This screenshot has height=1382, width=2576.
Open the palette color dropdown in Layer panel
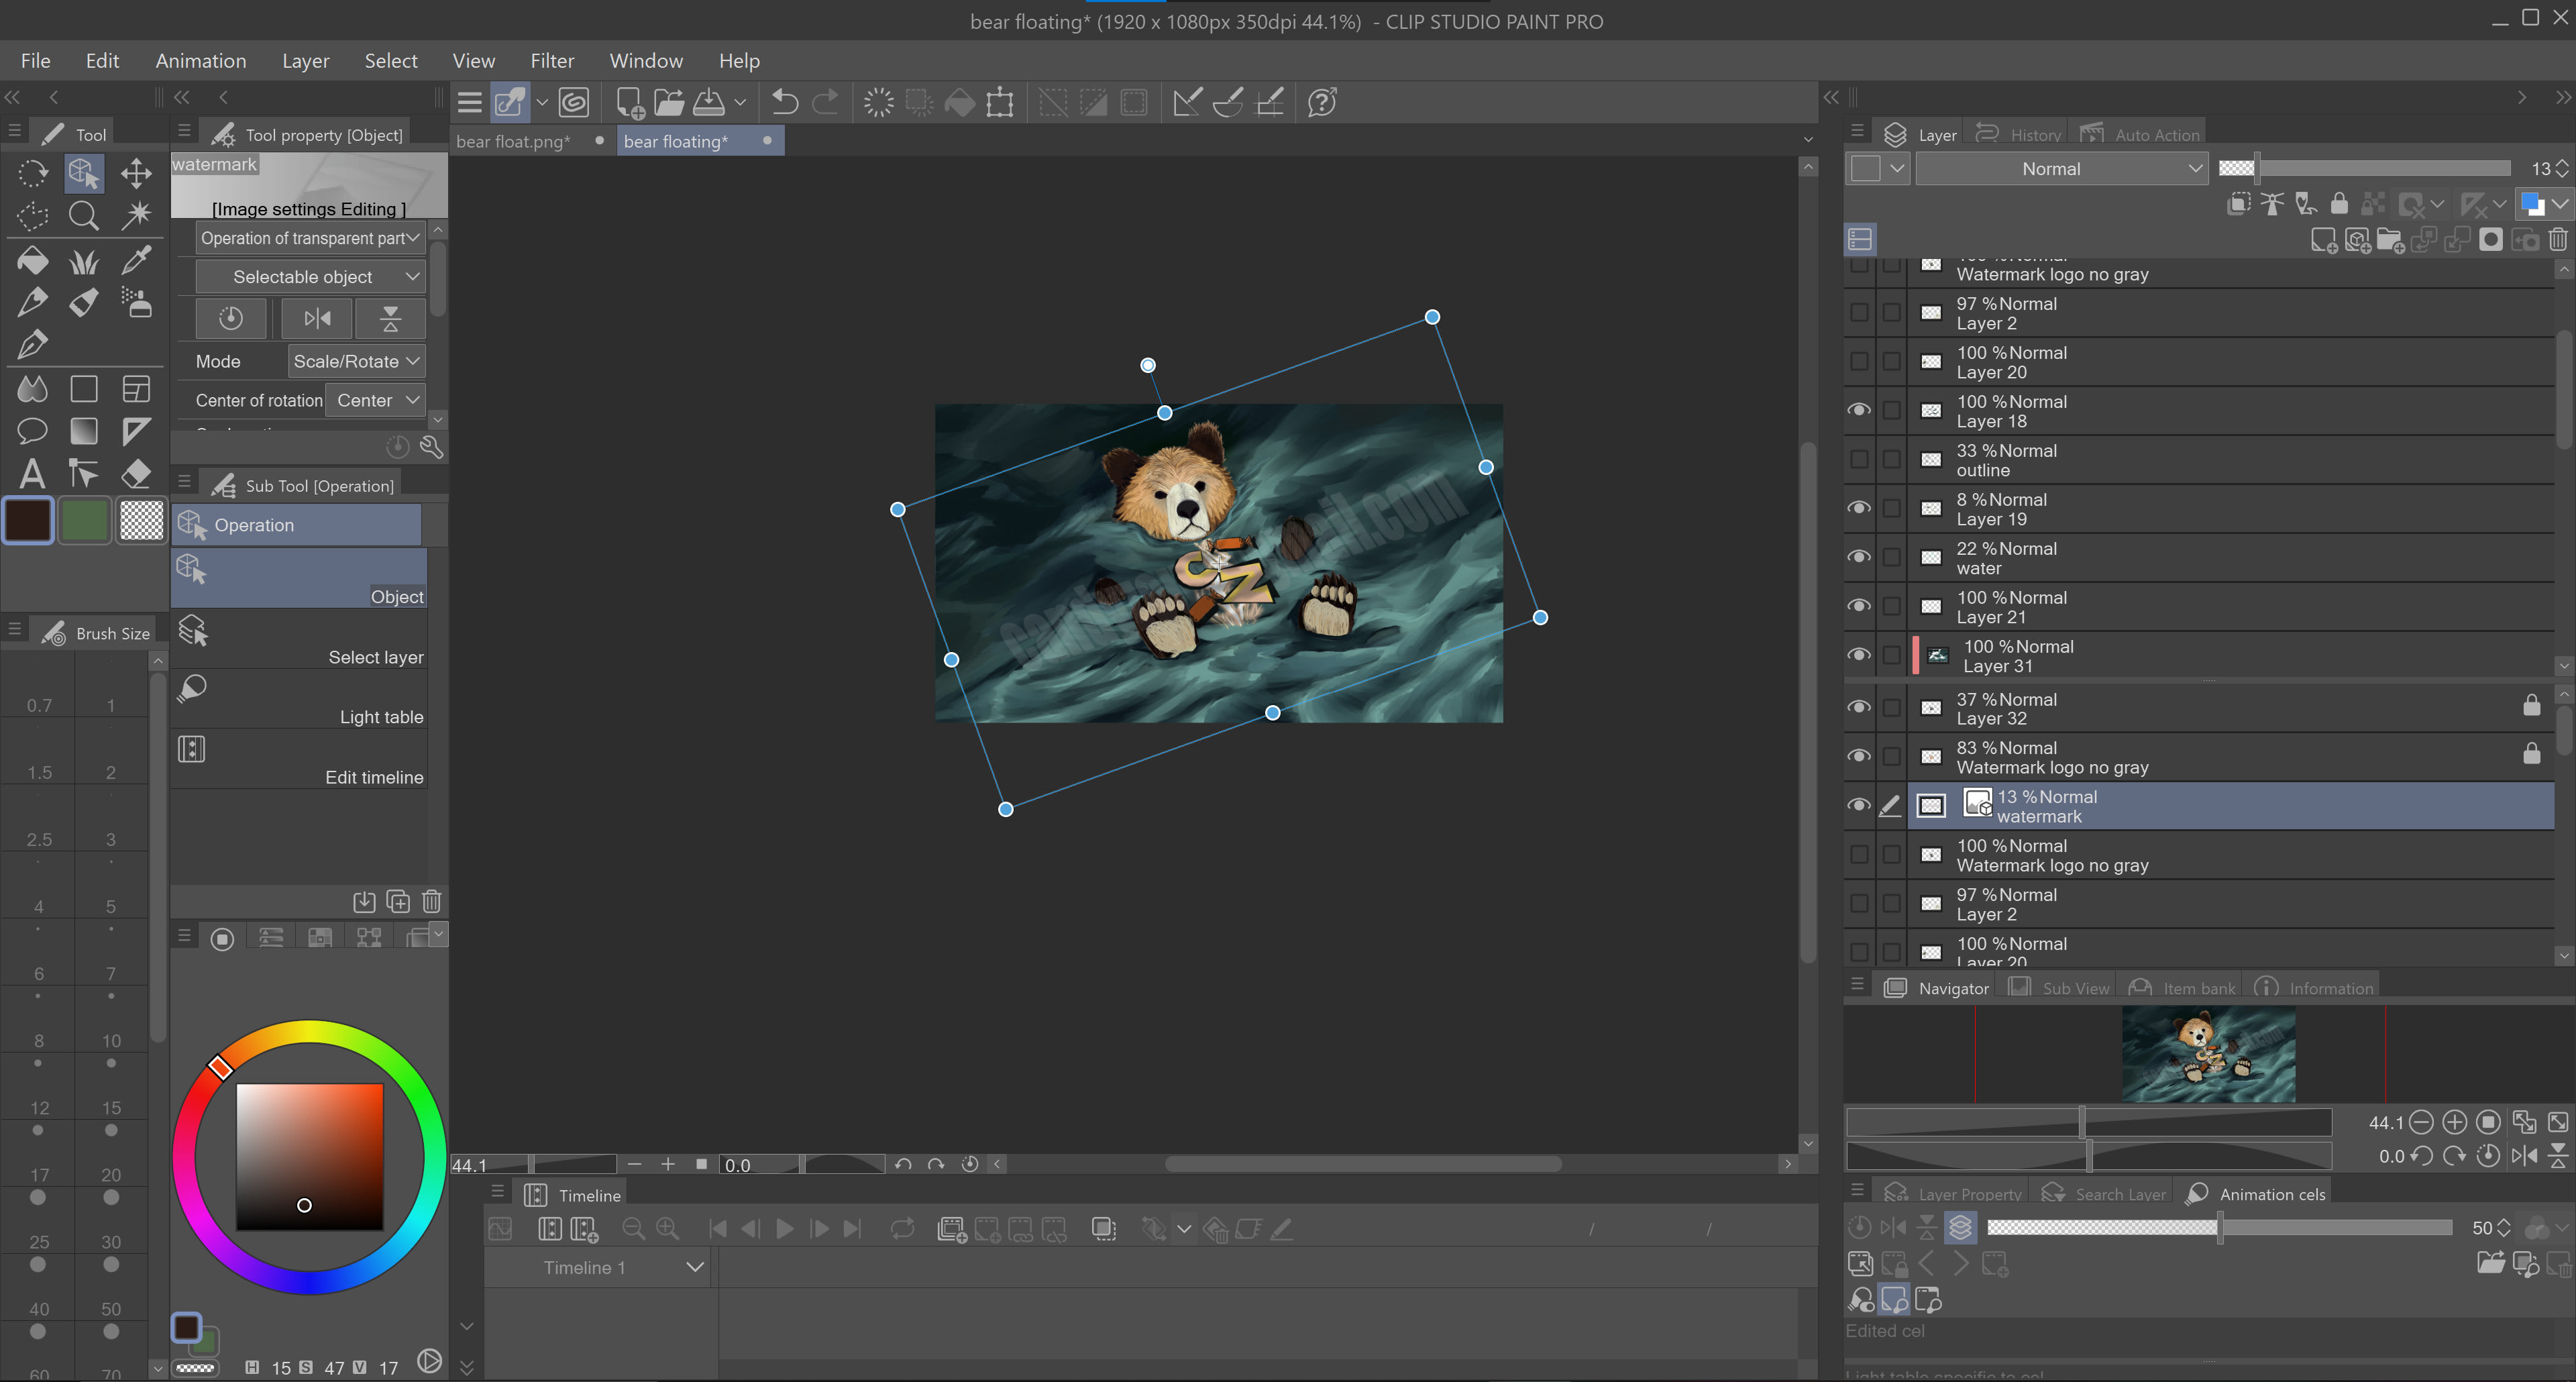[x=1877, y=169]
